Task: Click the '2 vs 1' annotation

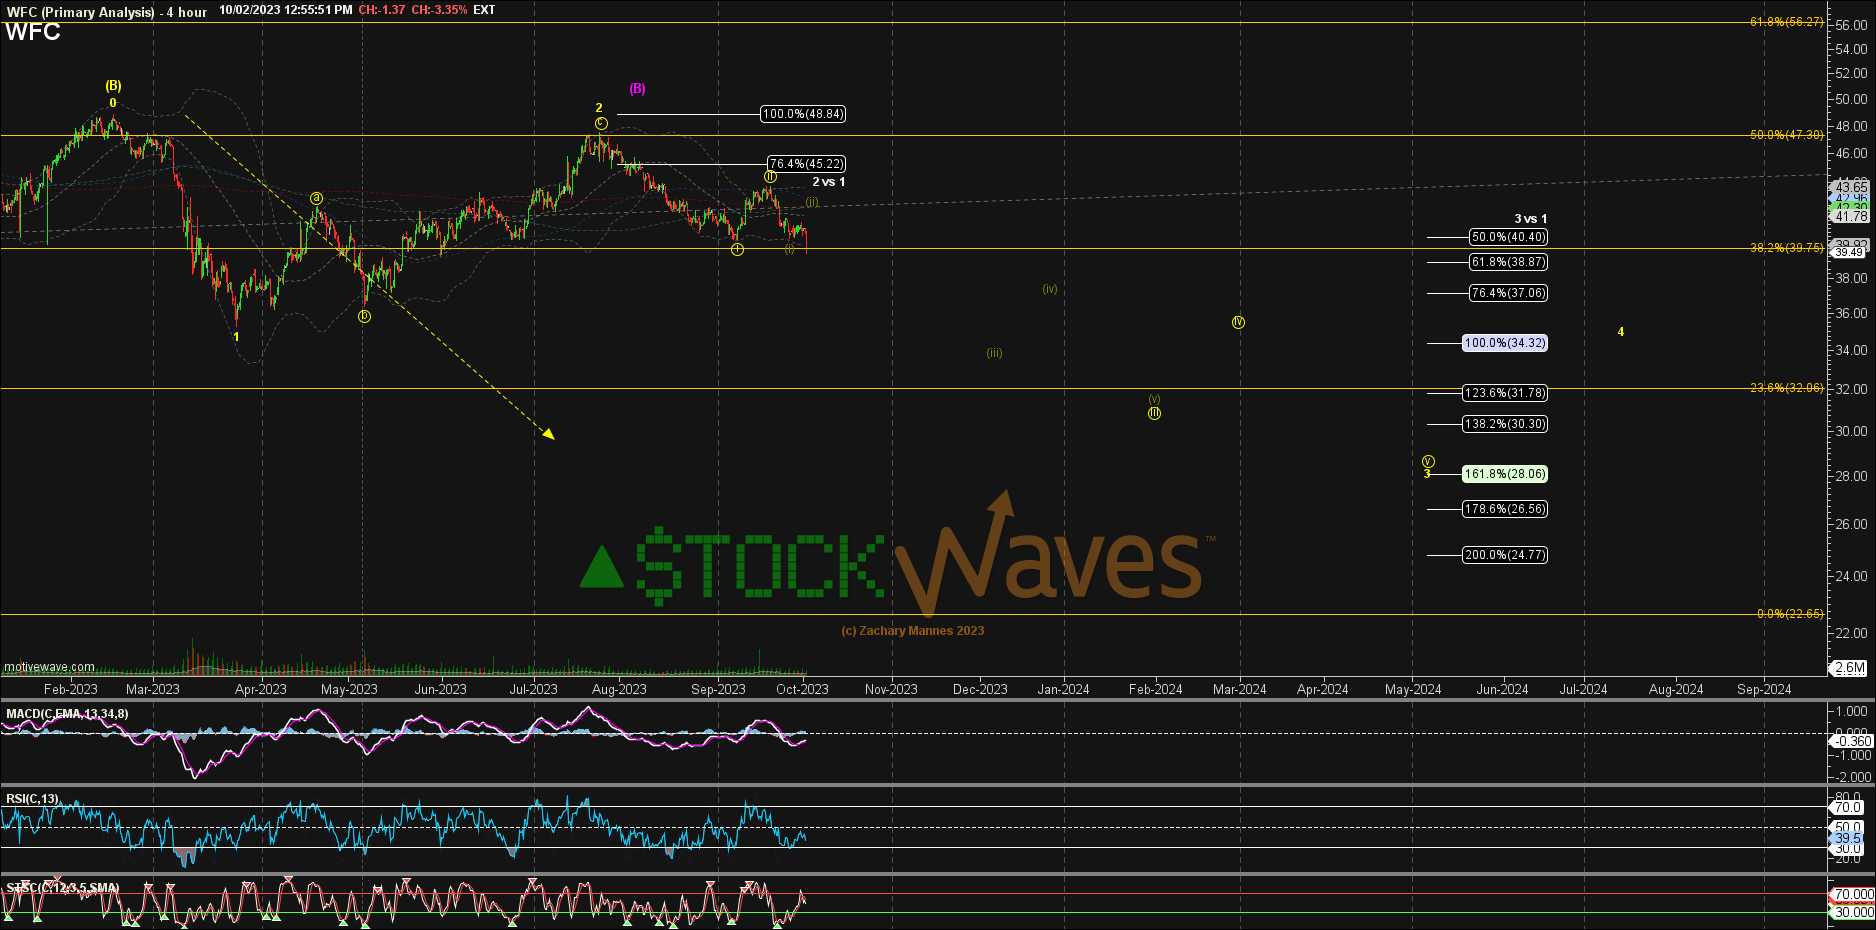Action: click(829, 182)
